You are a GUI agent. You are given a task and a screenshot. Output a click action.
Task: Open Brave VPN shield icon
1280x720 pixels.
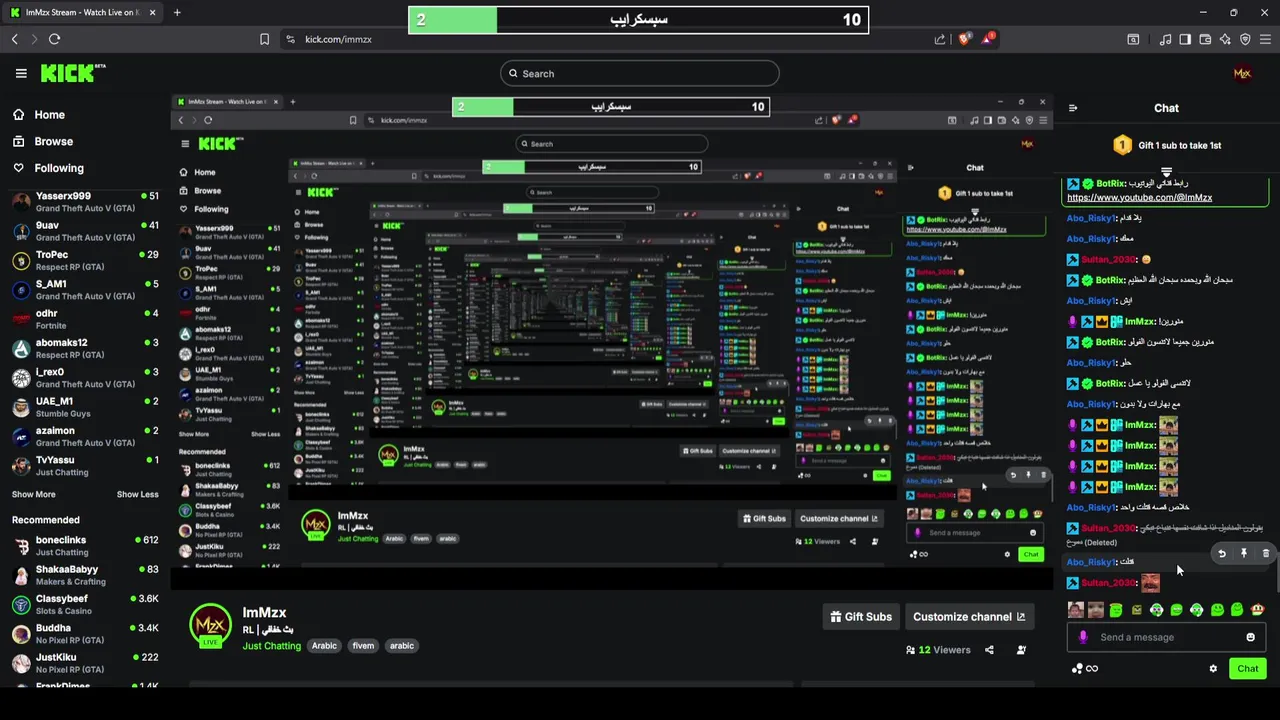(x=1245, y=39)
